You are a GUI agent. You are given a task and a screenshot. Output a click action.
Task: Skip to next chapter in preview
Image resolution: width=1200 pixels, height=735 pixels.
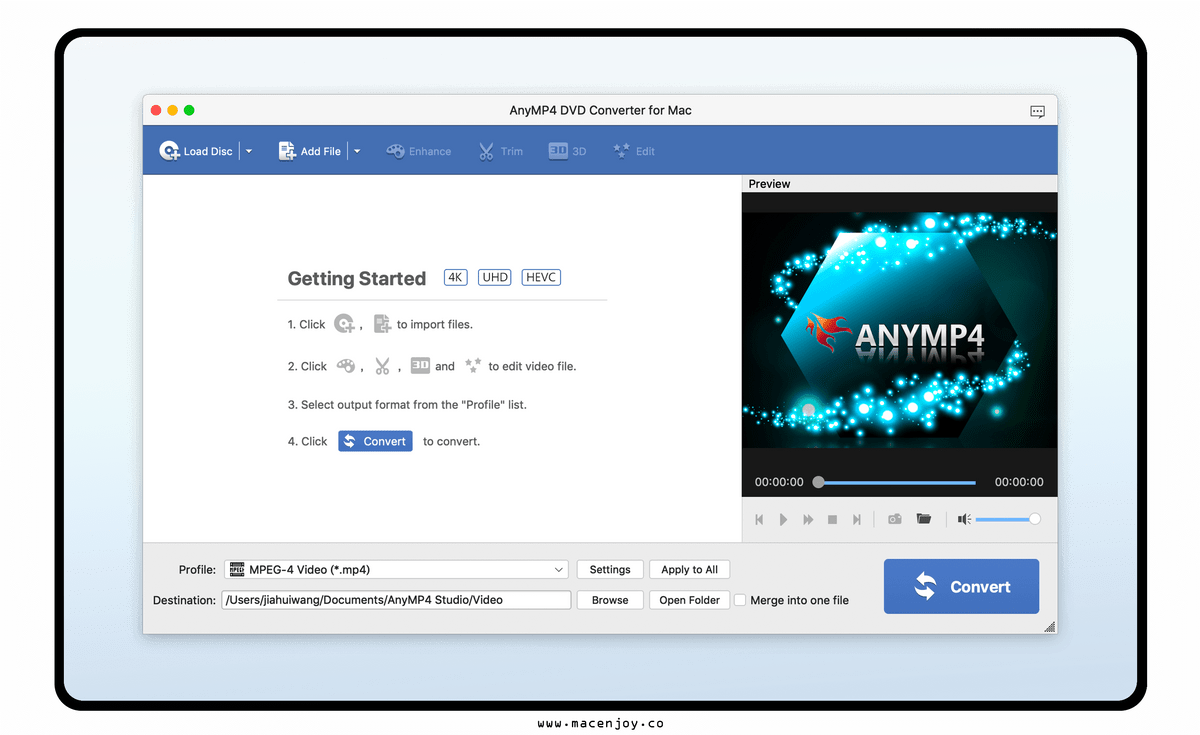click(x=857, y=519)
